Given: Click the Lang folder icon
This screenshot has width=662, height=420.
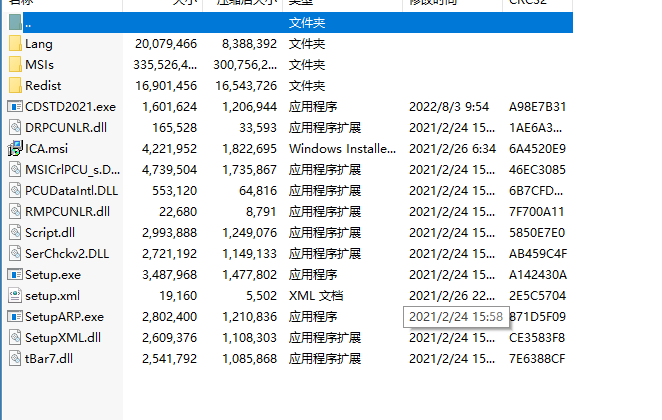Looking at the screenshot, I should [15, 43].
